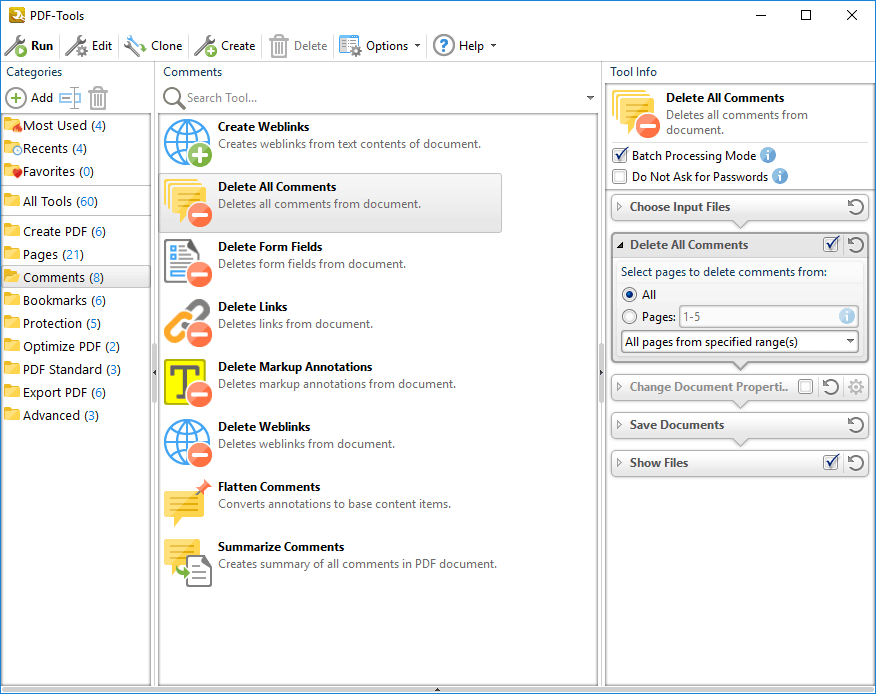
Task: Reset the Save Documents step with its reset icon
Action: pyautogui.click(x=855, y=425)
